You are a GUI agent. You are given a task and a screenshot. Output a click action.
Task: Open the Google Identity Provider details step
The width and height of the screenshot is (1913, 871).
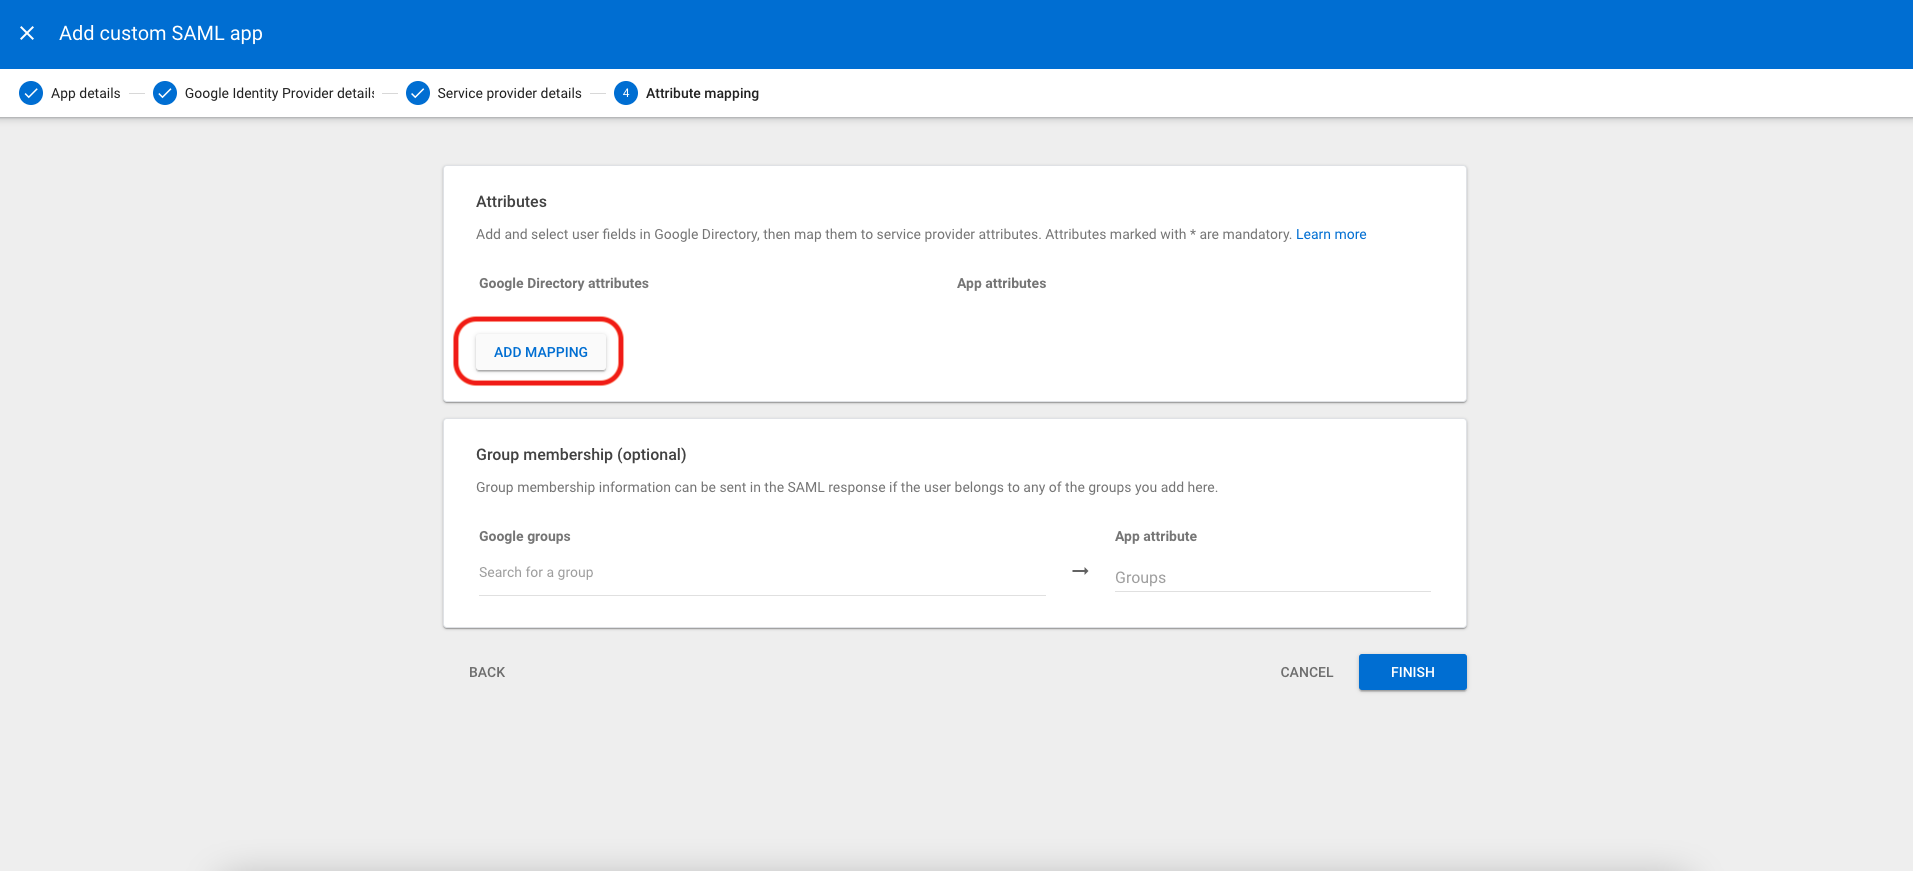point(279,93)
